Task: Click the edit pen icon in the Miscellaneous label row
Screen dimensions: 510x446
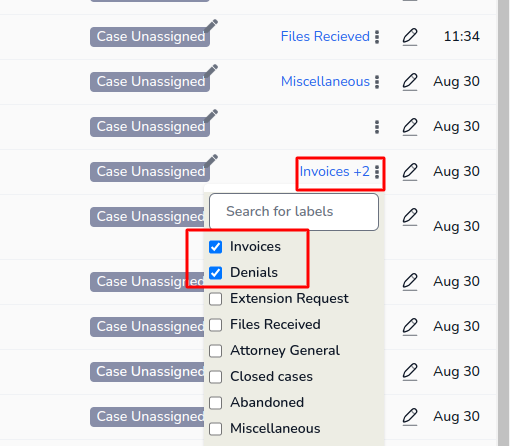Action: coord(410,82)
